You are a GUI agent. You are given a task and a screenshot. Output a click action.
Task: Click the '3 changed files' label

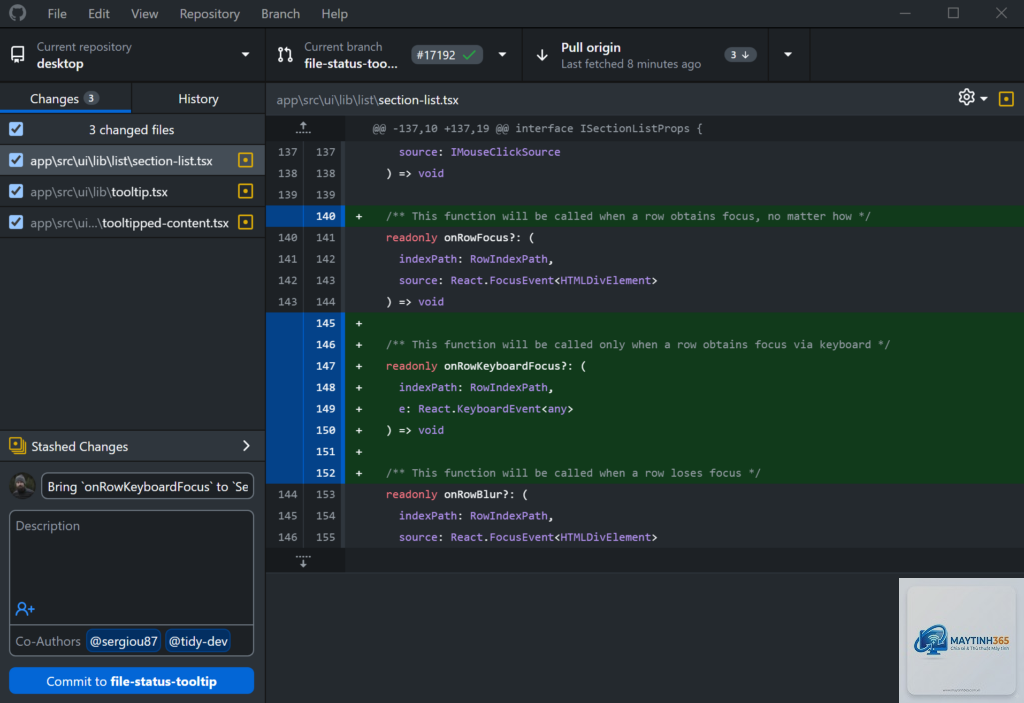tap(131, 129)
